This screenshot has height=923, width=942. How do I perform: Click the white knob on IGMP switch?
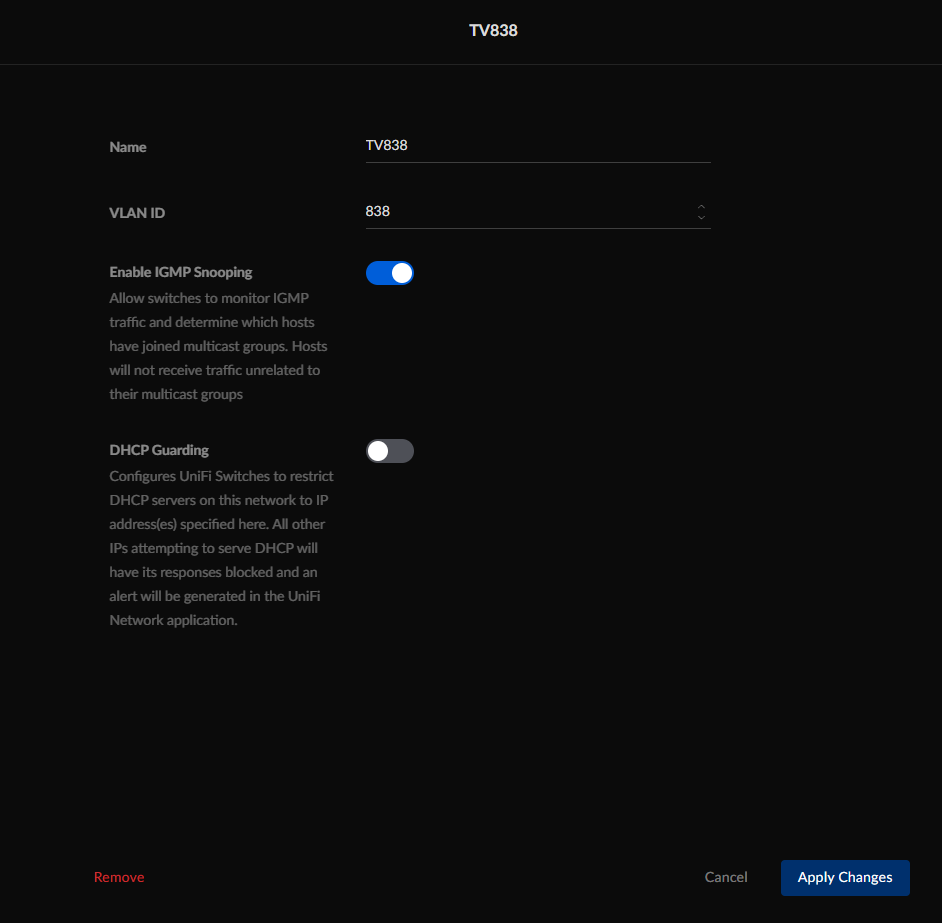click(401, 273)
